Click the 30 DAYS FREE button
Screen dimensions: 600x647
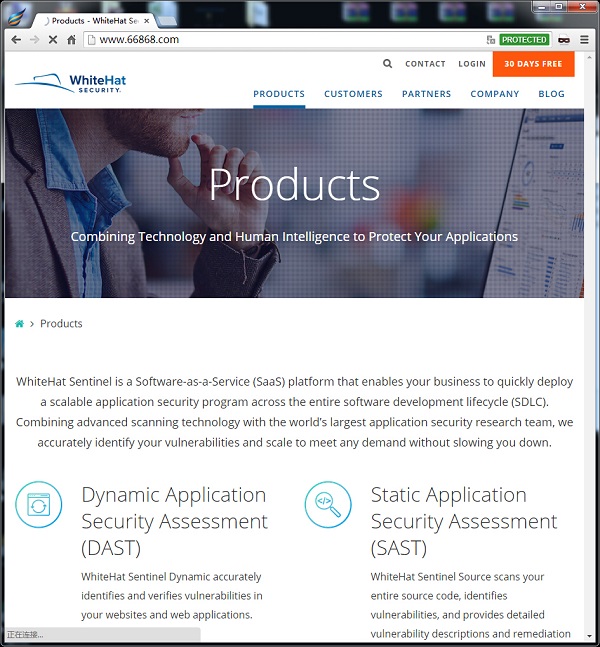coord(533,64)
